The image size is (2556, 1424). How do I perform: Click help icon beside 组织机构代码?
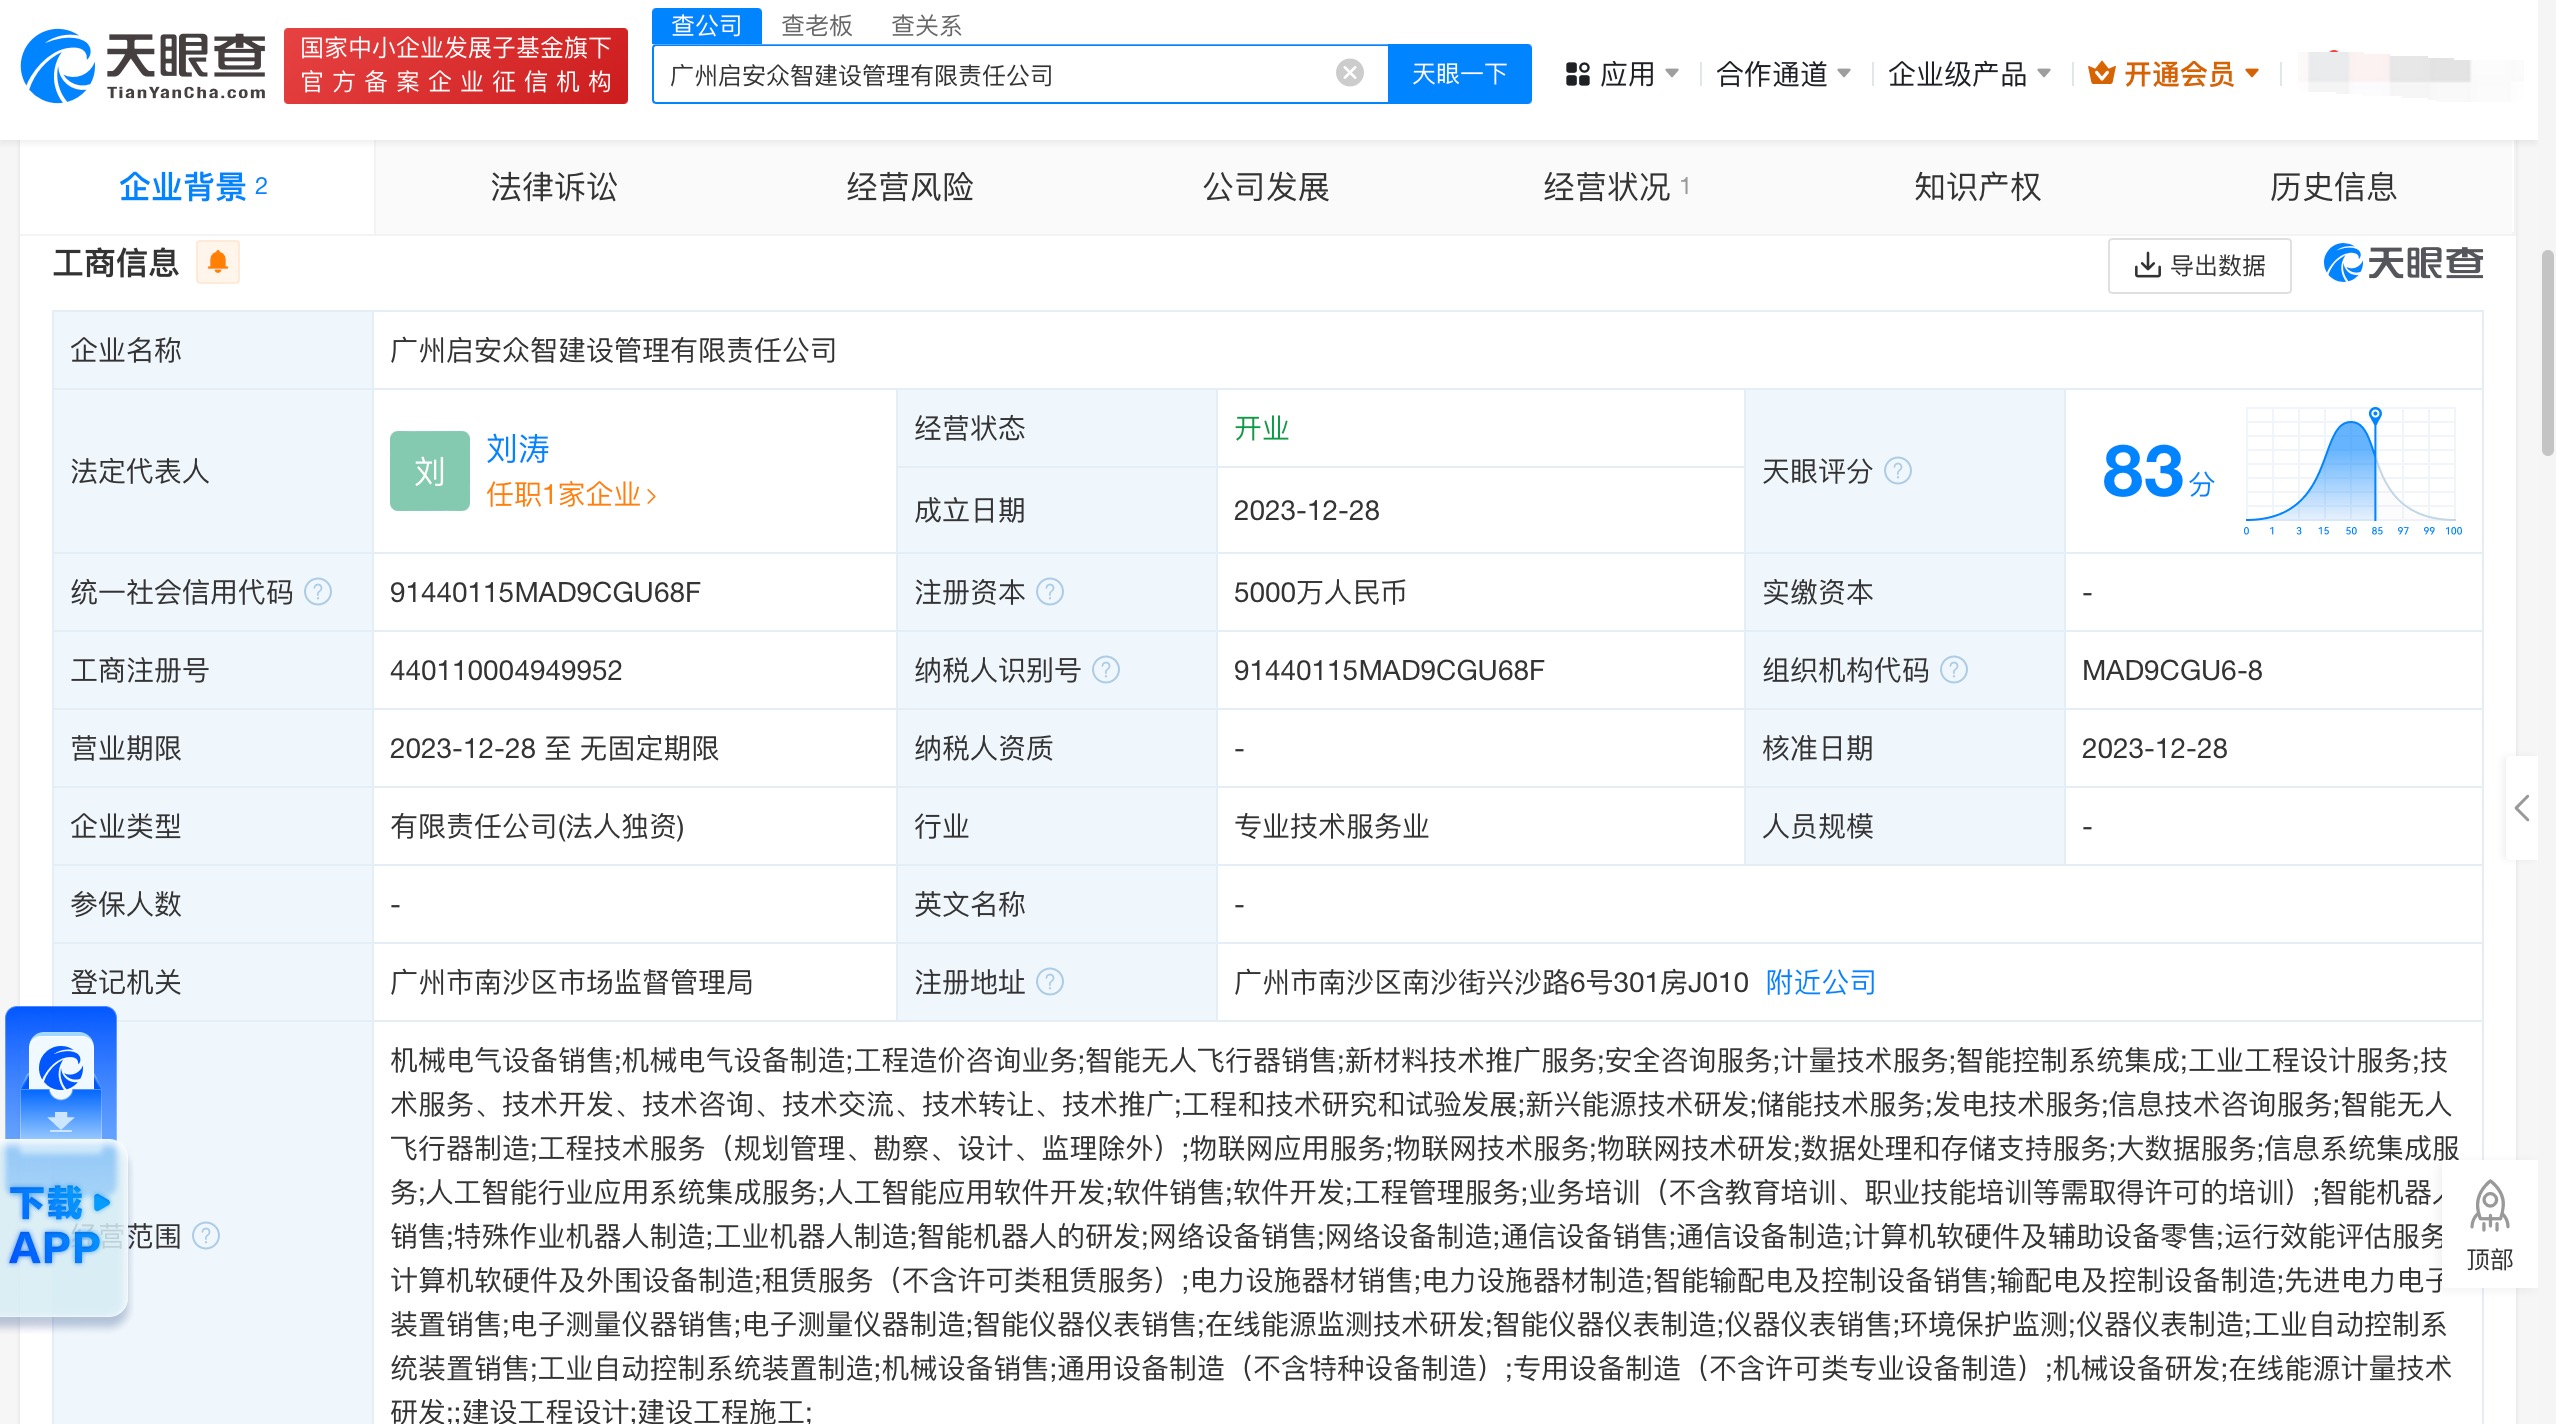pos(1953,670)
